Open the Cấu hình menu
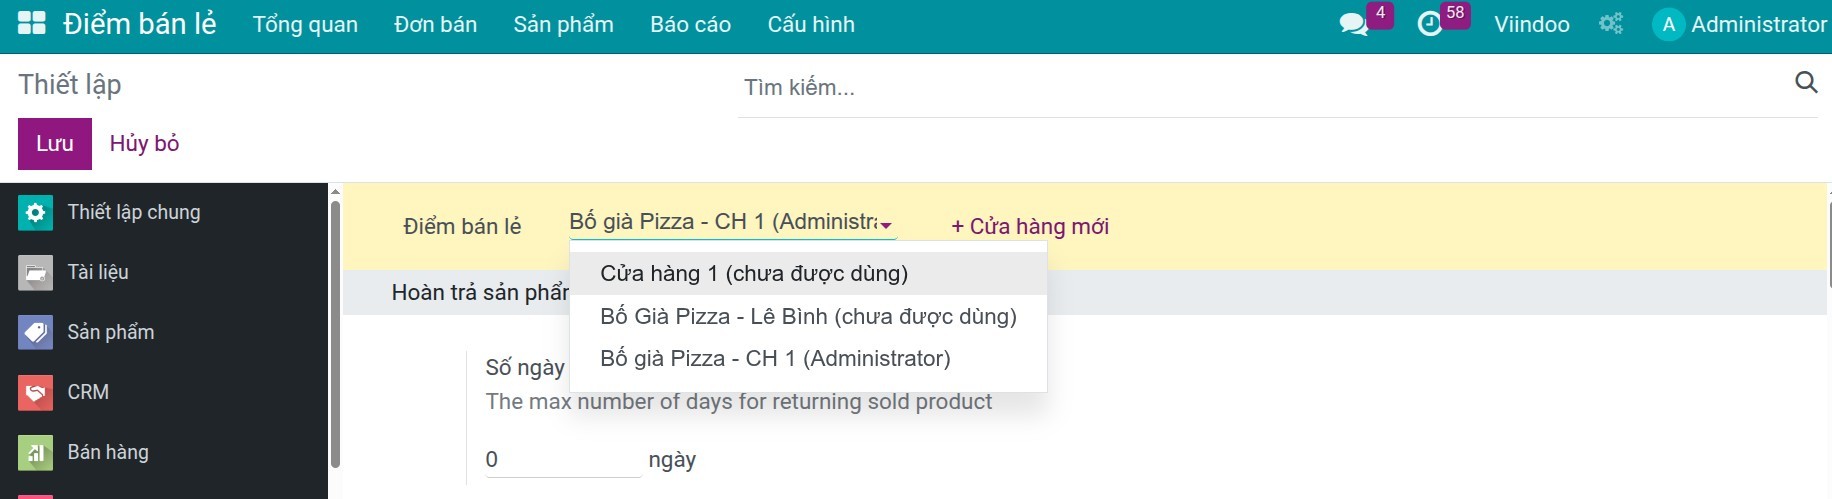The height and width of the screenshot is (499, 1832). point(811,24)
